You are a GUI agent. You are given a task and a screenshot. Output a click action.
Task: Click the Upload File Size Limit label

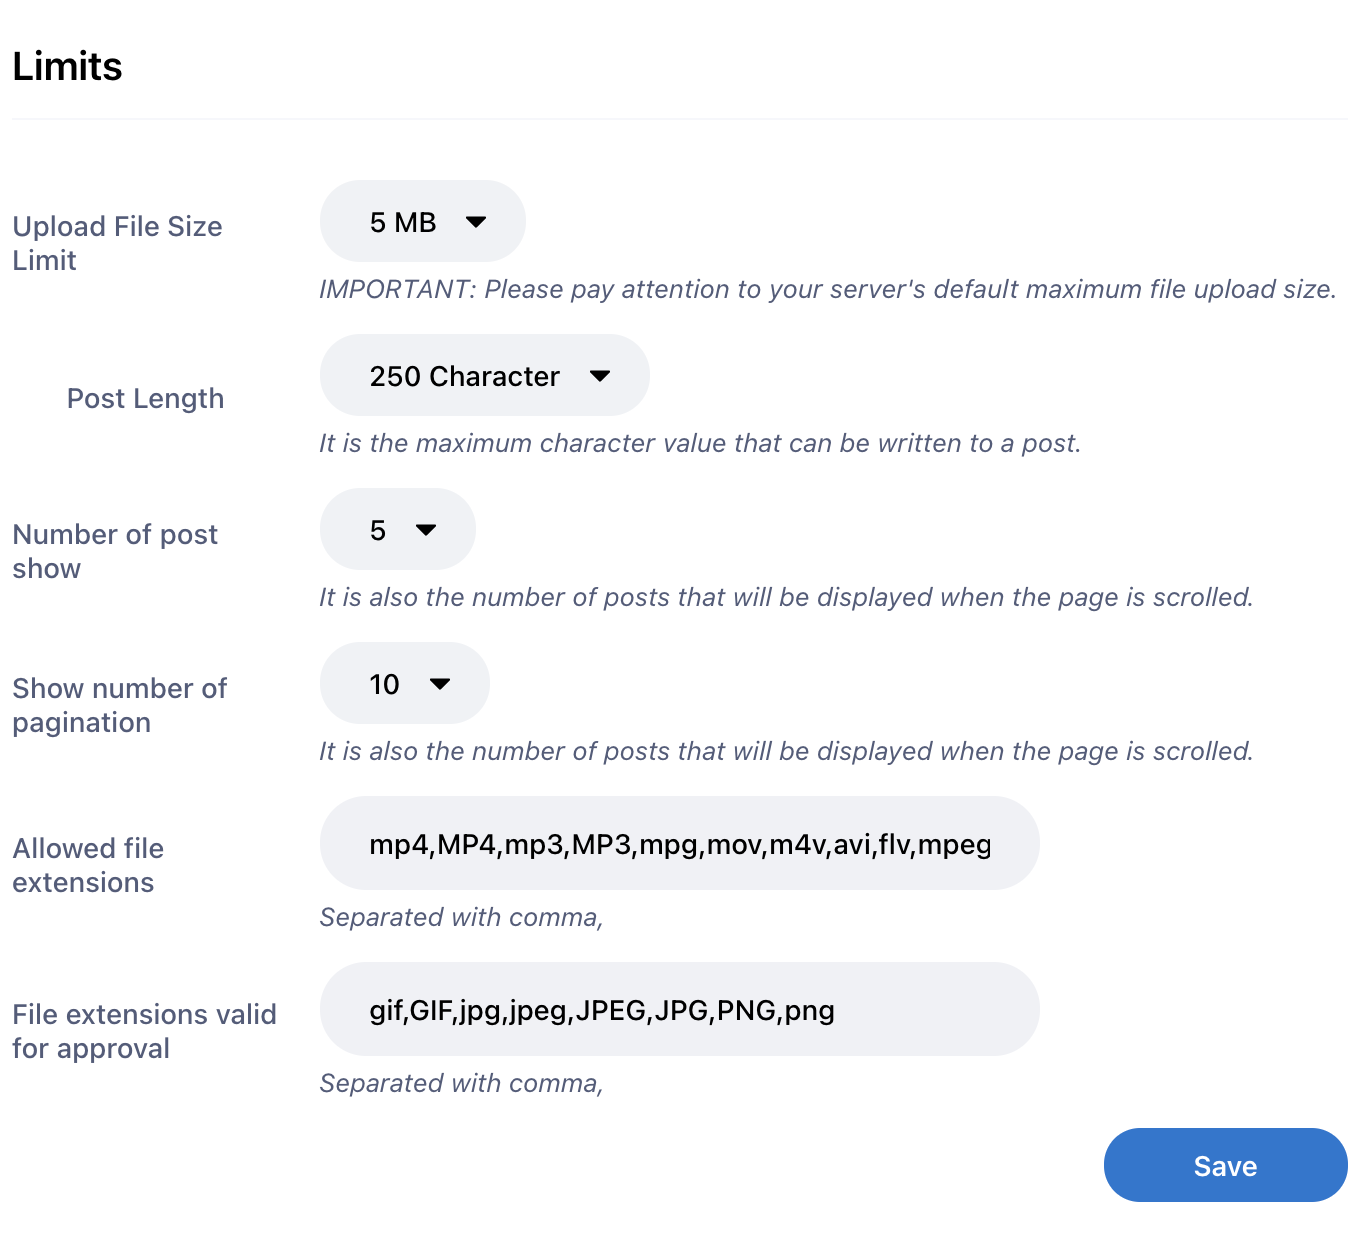pyautogui.click(x=117, y=243)
